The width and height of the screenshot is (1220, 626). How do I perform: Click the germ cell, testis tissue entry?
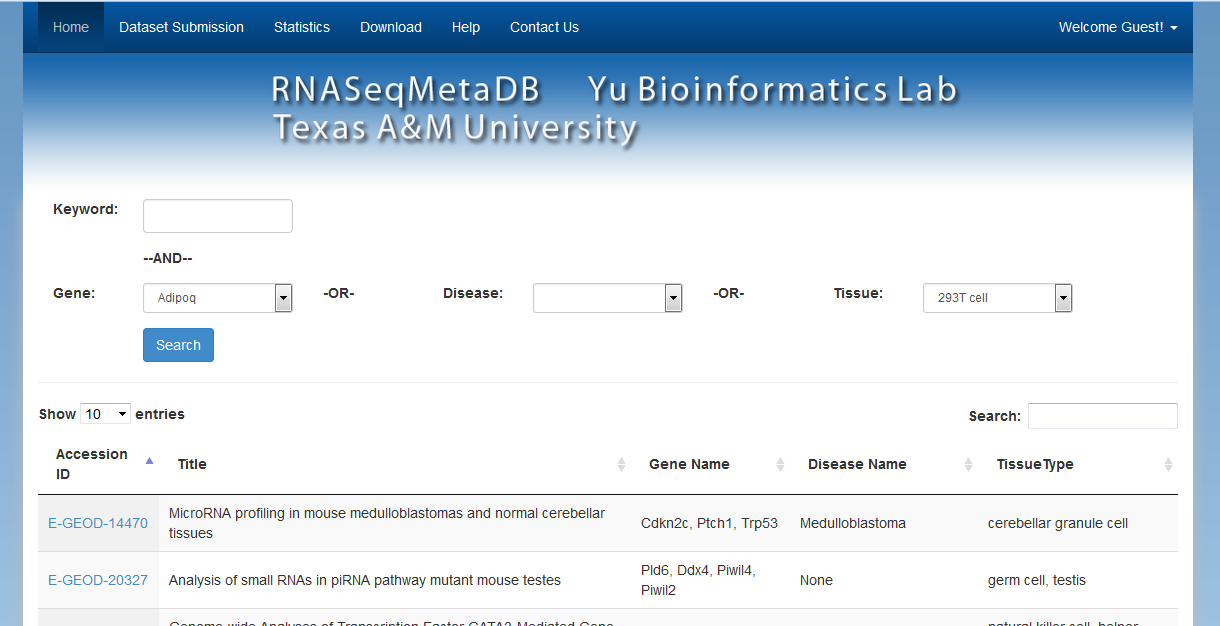(x=1037, y=580)
